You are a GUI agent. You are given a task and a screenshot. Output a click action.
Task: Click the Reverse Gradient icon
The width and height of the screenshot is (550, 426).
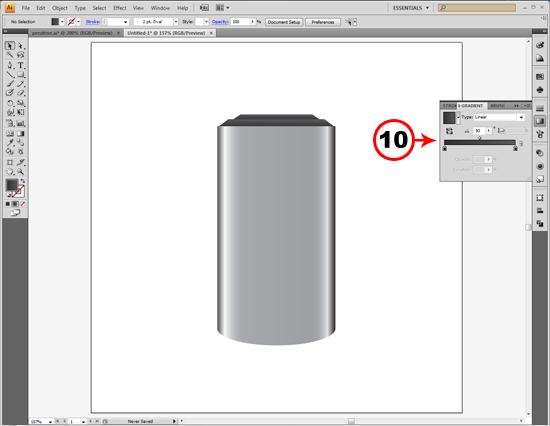click(449, 131)
